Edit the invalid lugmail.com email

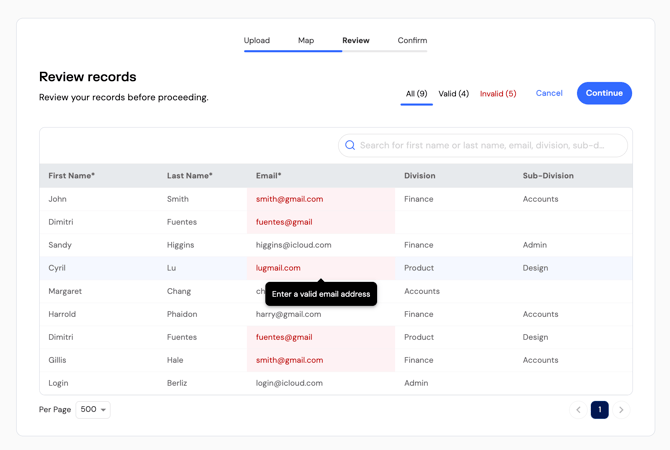(321, 268)
